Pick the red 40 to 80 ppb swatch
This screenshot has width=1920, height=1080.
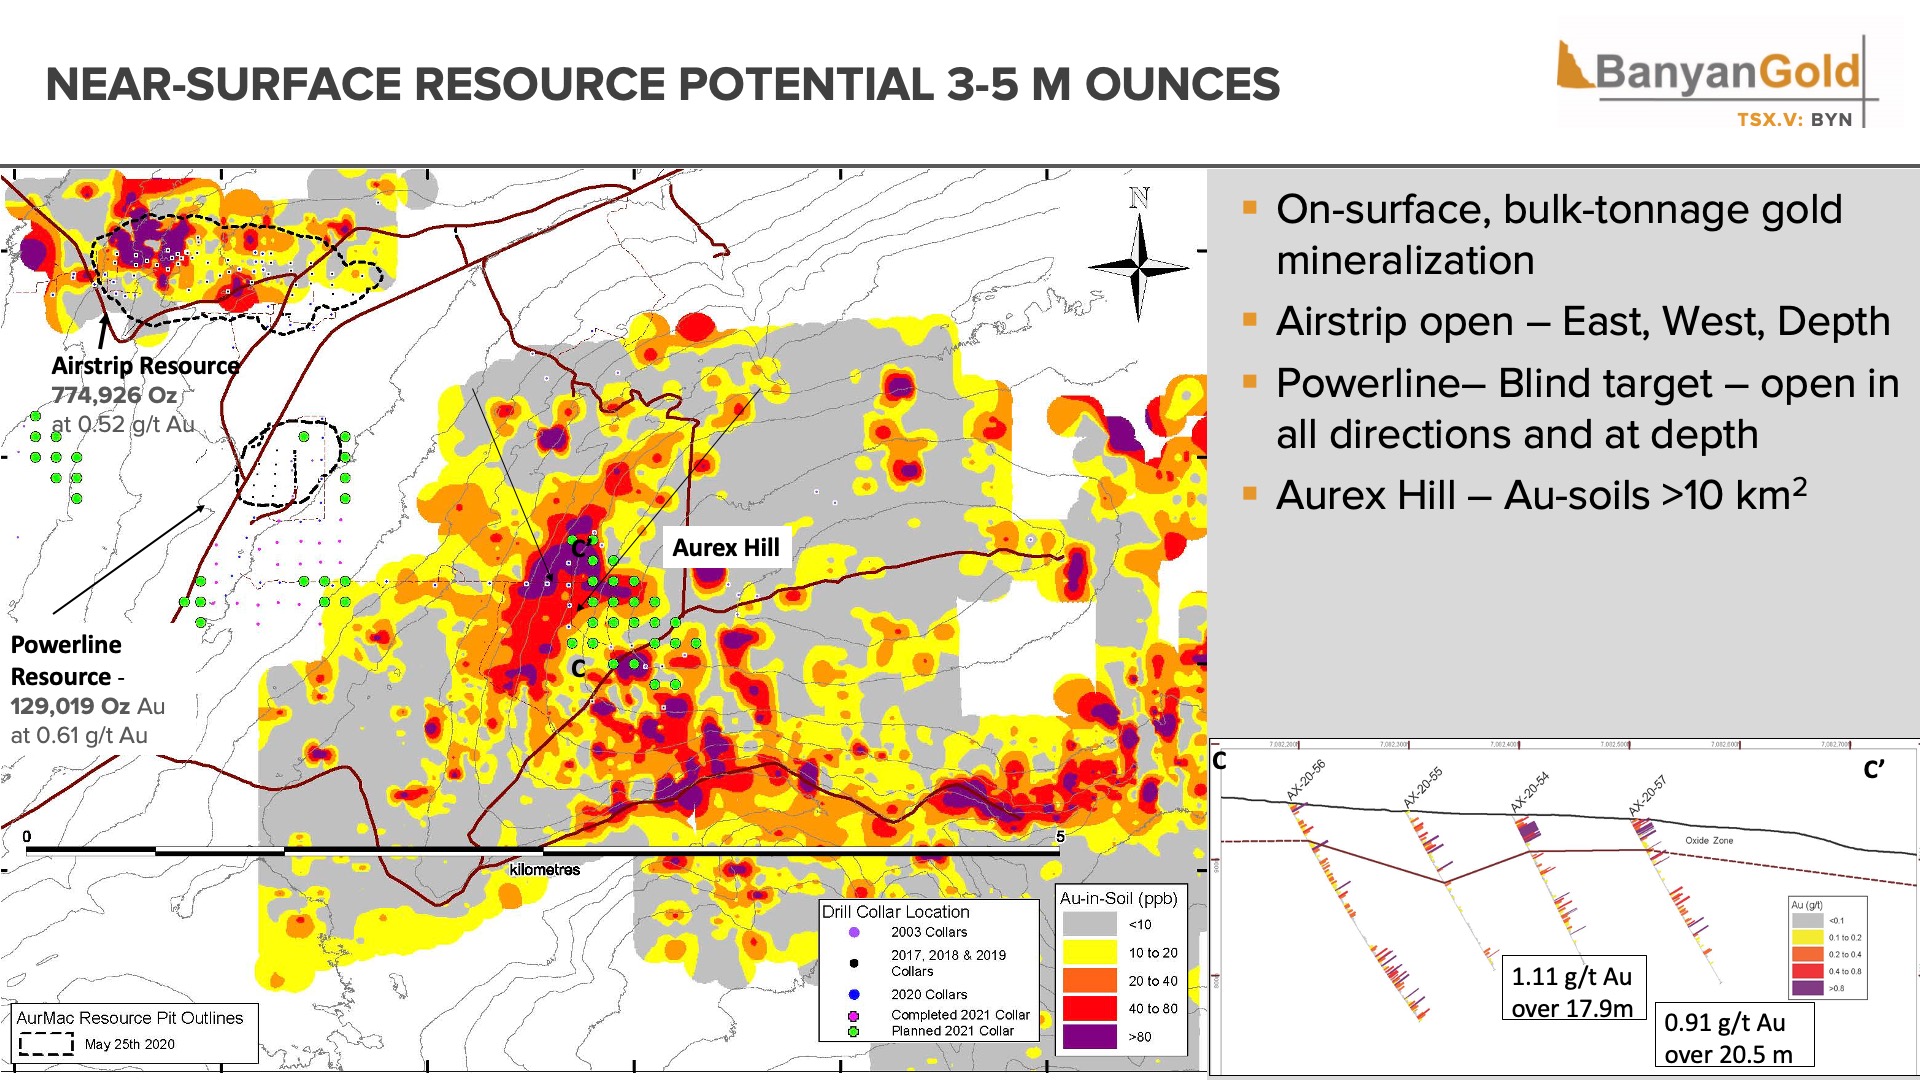point(1089,1009)
